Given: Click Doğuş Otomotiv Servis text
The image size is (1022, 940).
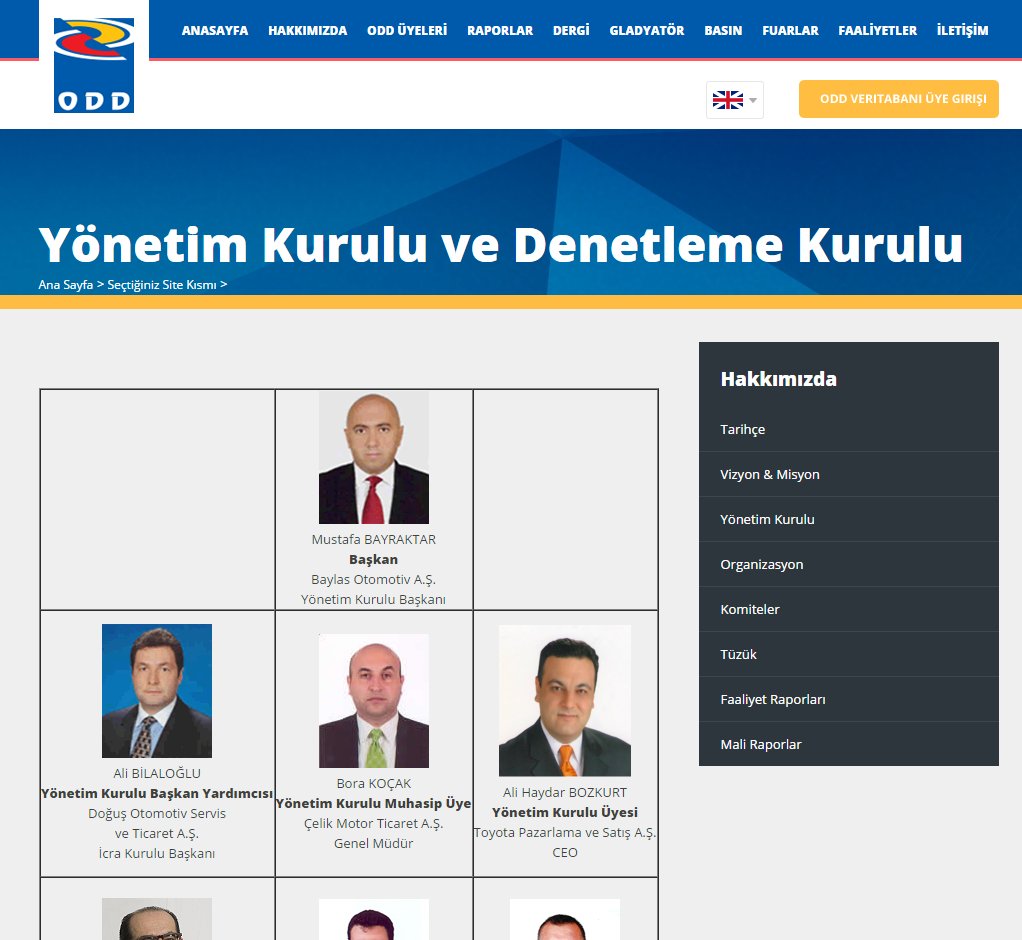Looking at the screenshot, I should 157,814.
